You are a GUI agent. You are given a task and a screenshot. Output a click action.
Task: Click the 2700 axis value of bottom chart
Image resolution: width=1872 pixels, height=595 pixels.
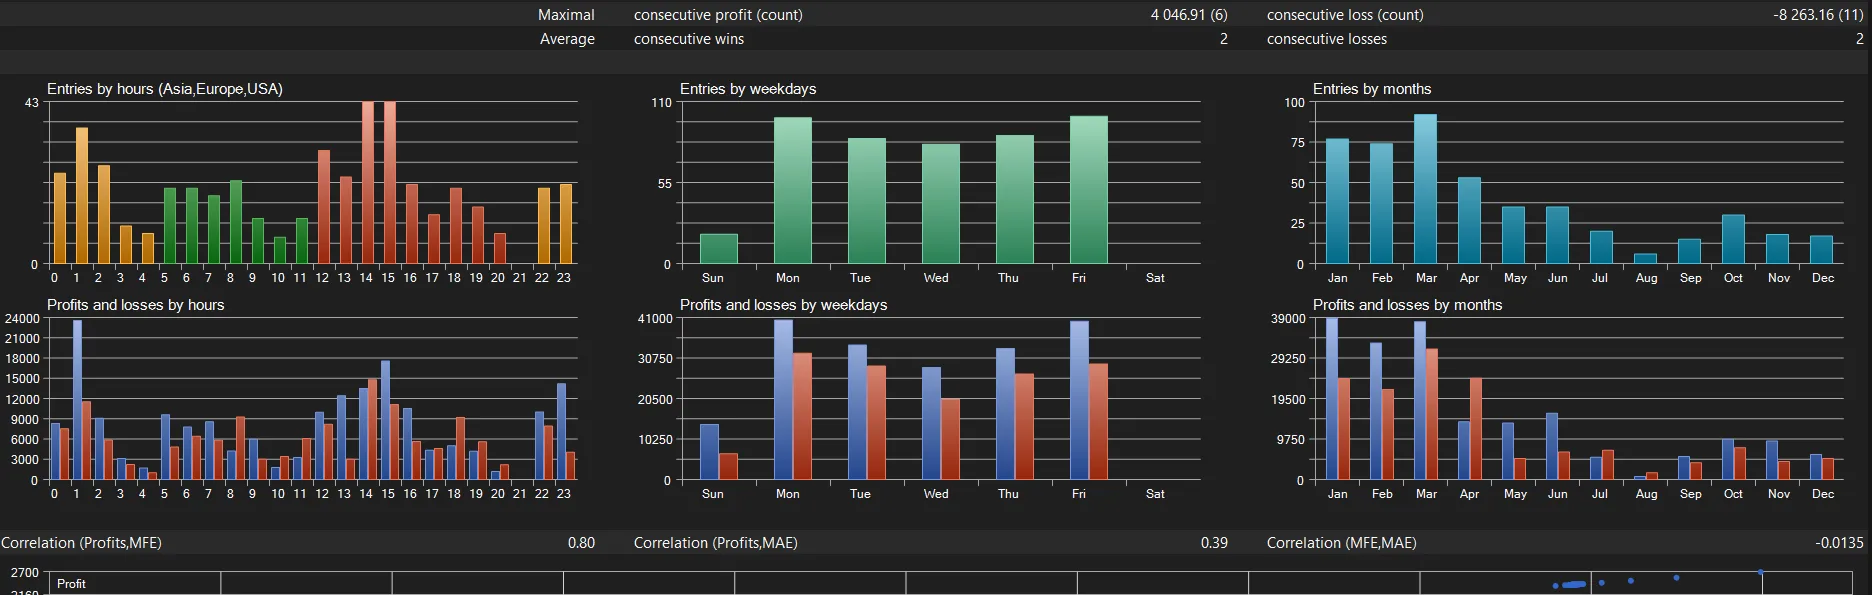[x=25, y=573]
